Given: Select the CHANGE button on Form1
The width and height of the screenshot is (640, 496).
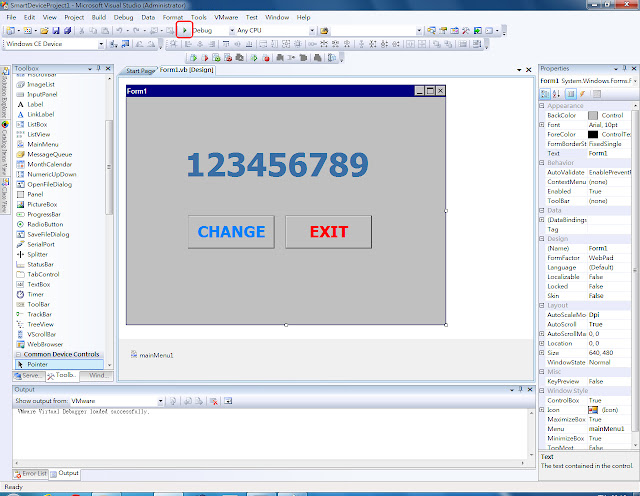Looking at the screenshot, I should pos(231,232).
